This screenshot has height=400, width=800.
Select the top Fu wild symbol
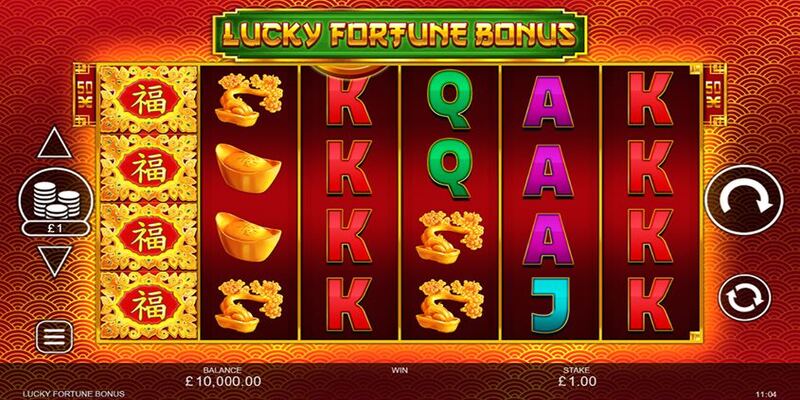148,100
